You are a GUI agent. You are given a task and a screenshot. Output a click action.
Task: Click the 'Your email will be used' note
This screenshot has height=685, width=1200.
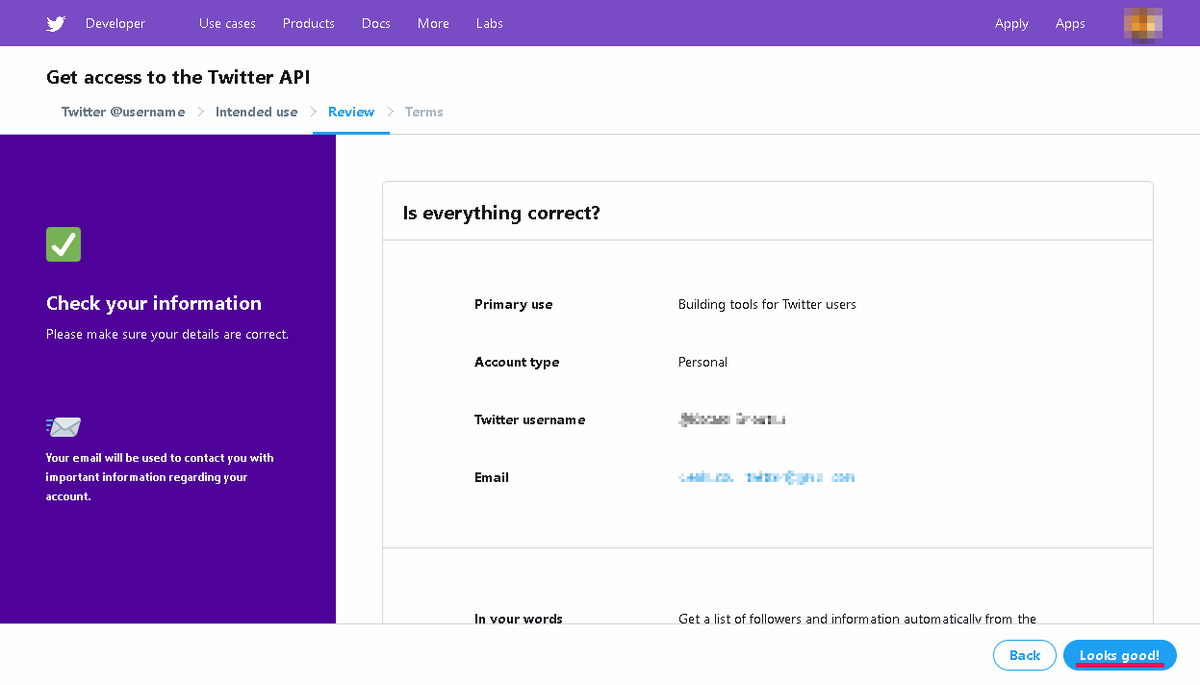tap(160, 477)
